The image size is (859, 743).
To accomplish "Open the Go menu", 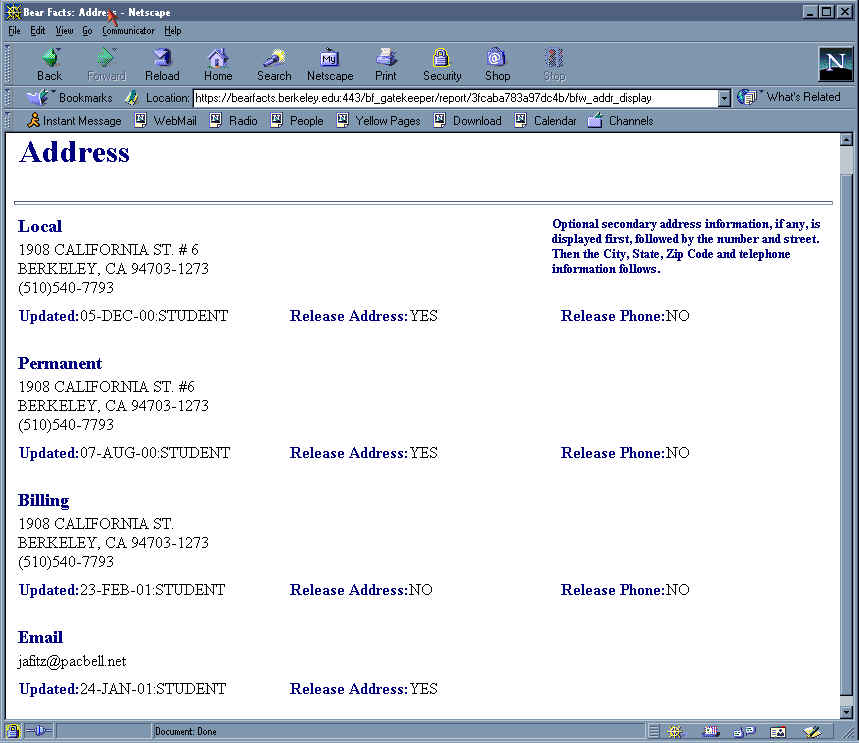I will (x=88, y=31).
